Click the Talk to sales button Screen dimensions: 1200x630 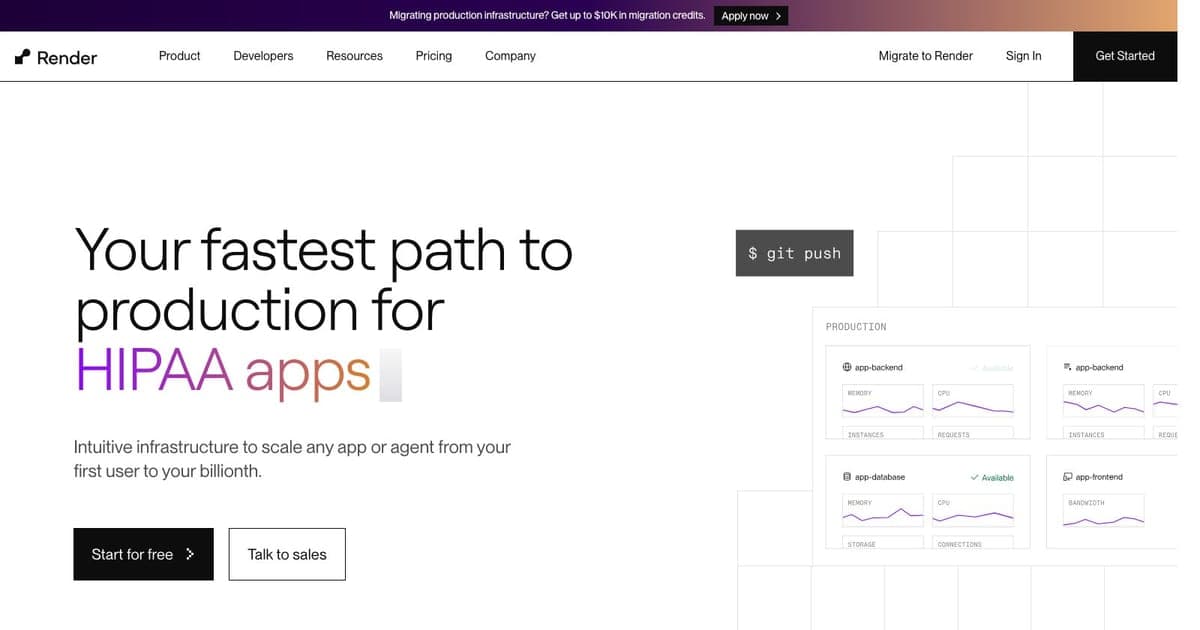click(287, 554)
